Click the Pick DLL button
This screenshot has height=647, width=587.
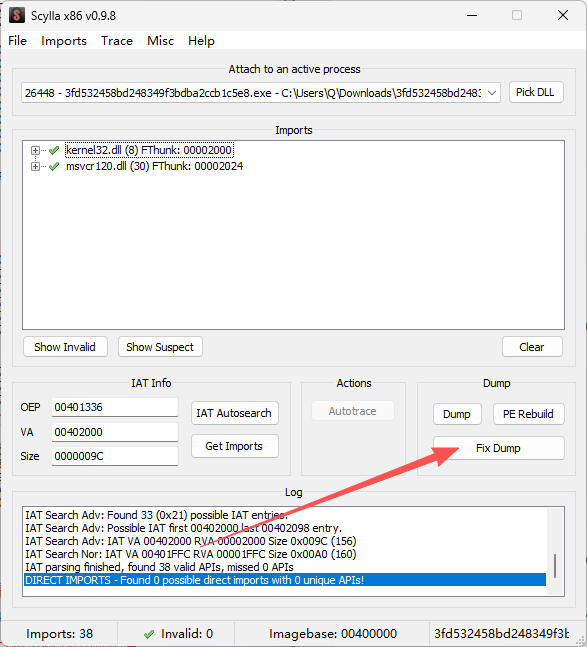536,92
